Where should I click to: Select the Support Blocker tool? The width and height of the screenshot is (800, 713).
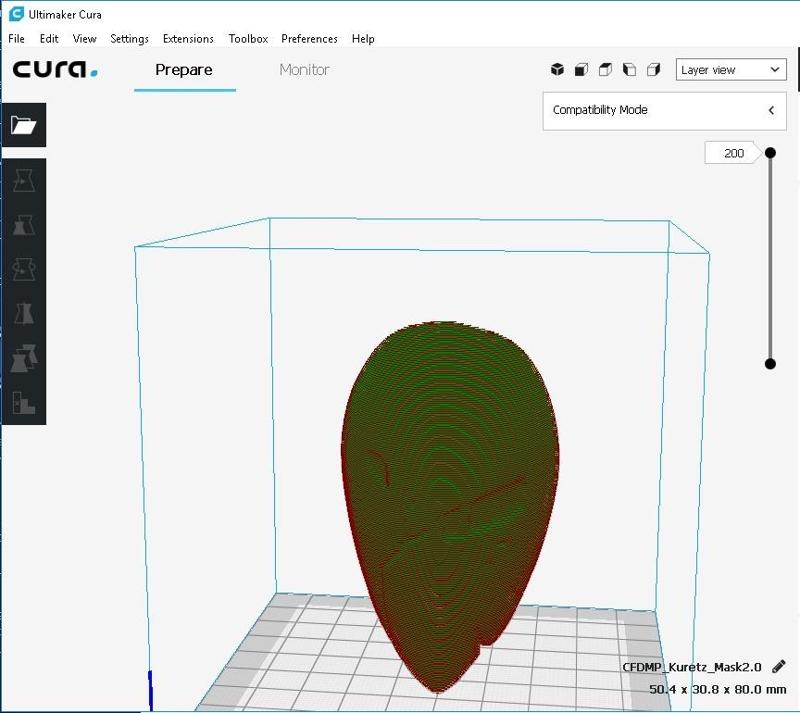(23, 402)
